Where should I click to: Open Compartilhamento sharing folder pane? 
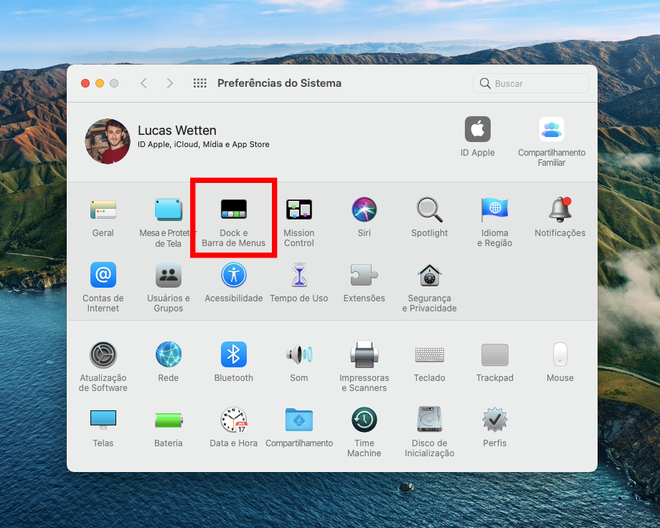(299, 420)
